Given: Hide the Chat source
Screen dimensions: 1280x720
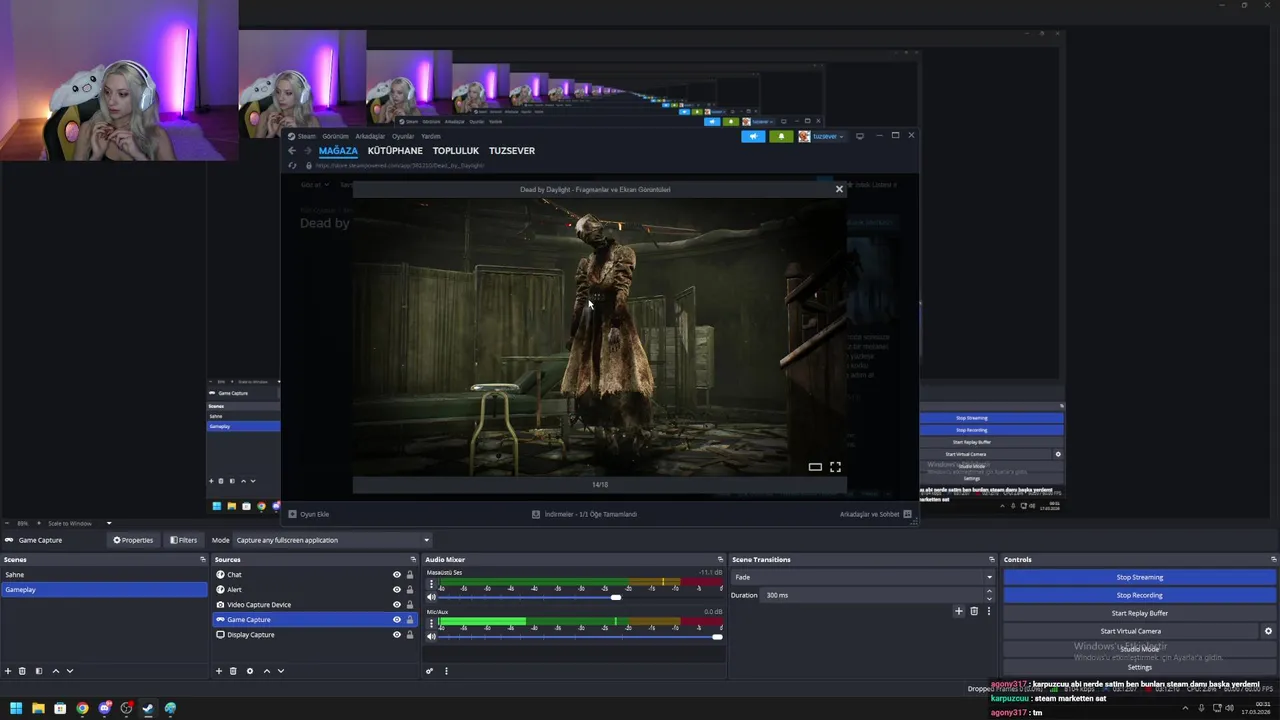Looking at the screenshot, I should [397, 575].
